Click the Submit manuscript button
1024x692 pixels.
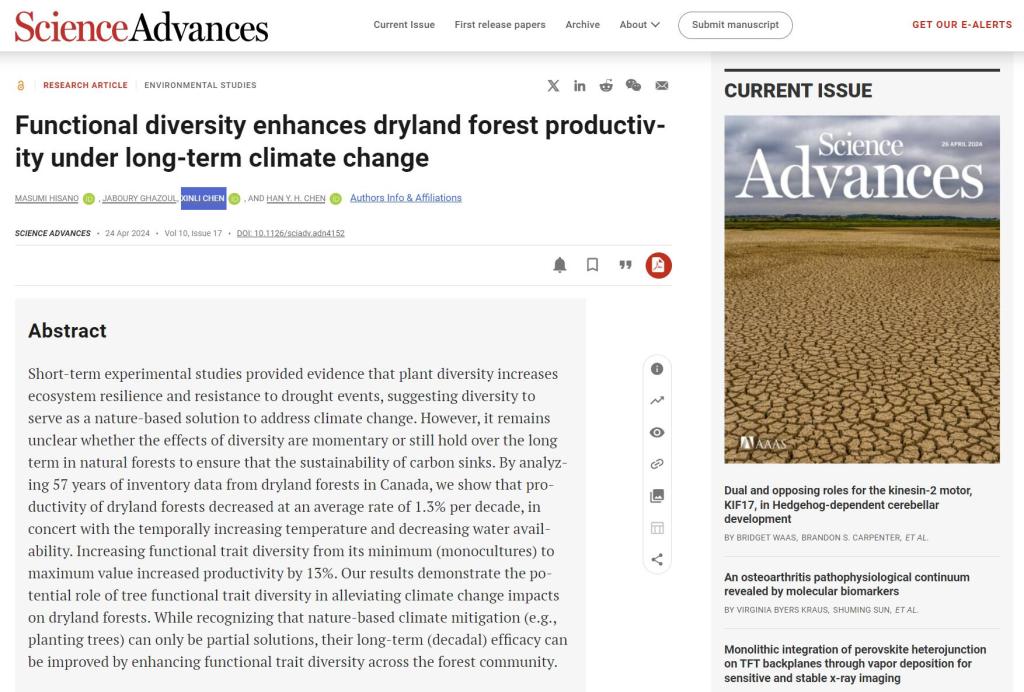[735, 25]
